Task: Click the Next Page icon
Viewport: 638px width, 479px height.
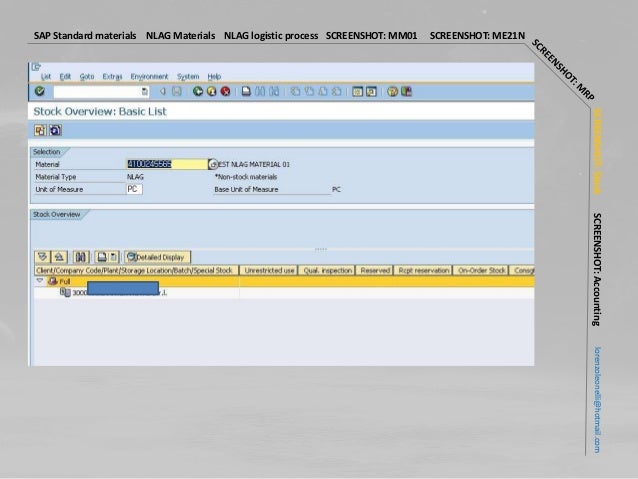Action: point(323,92)
